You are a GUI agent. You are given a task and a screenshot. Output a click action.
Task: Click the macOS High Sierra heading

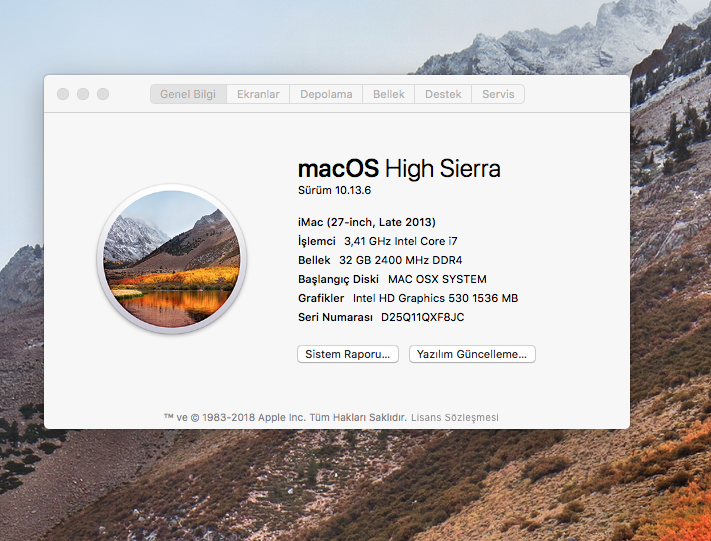tap(399, 167)
